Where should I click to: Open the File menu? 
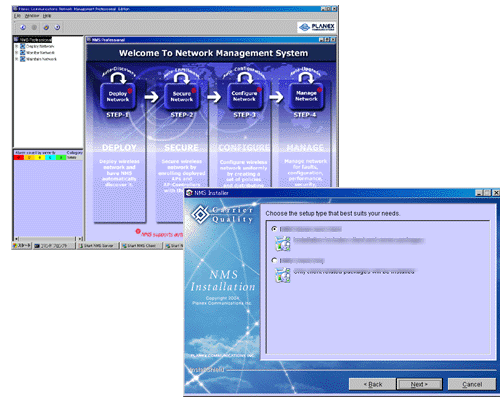pos(17,16)
